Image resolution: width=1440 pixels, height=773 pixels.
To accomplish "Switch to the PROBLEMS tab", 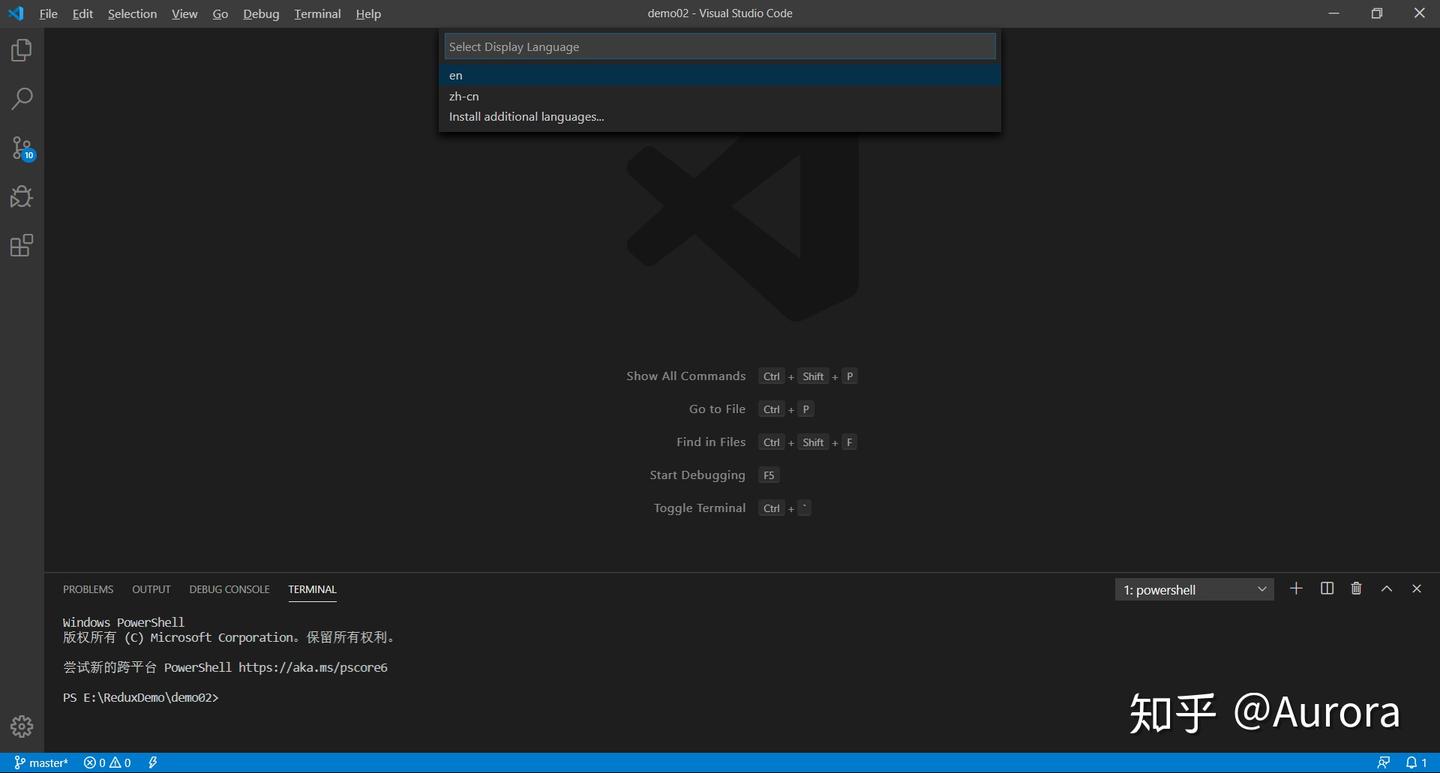I will tap(88, 589).
